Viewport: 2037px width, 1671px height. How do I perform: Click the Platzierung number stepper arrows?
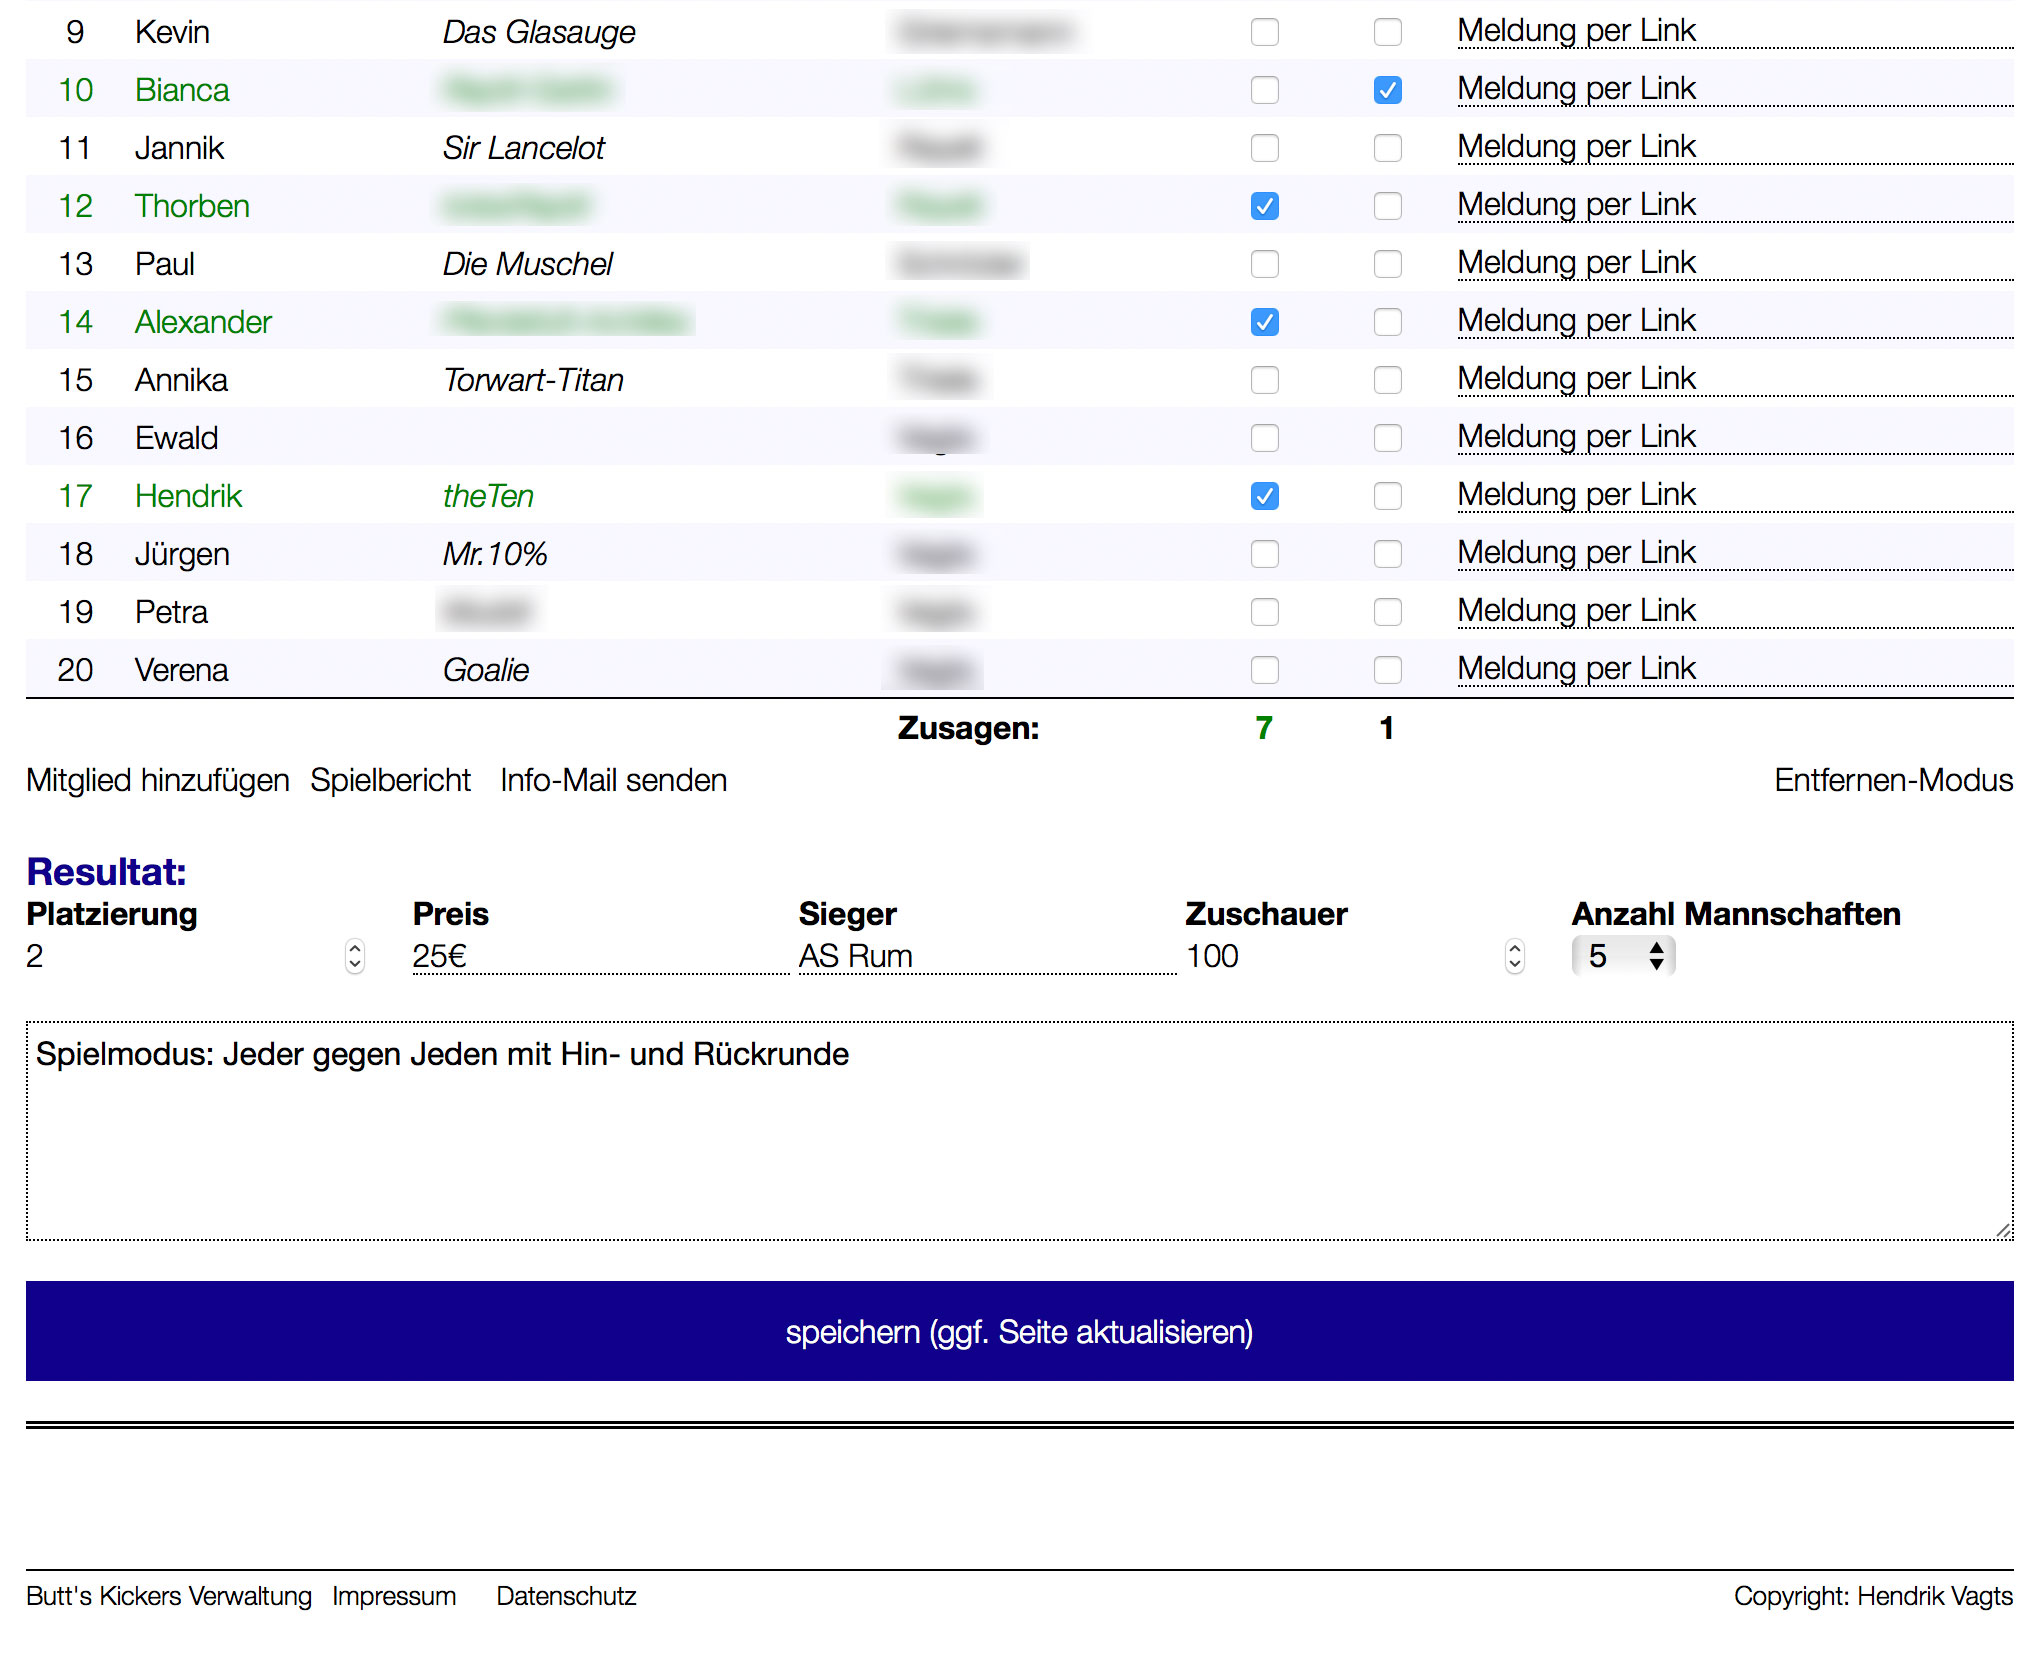pyautogui.click(x=354, y=956)
